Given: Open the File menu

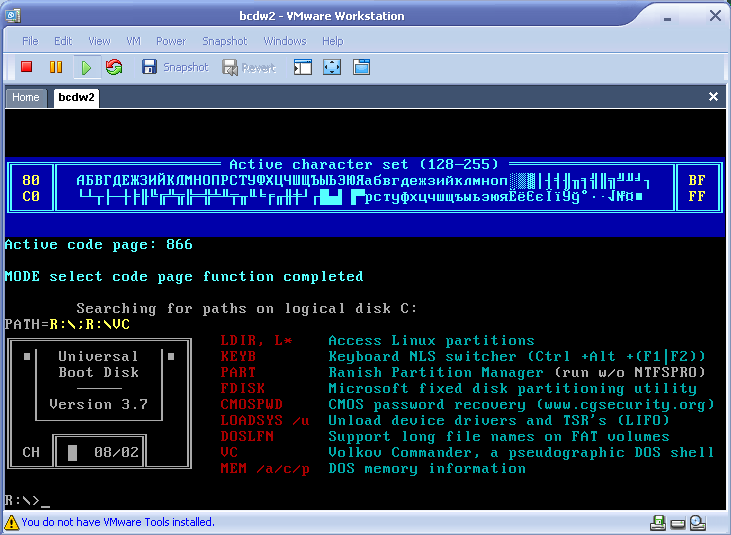Looking at the screenshot, I should (30, 41).
